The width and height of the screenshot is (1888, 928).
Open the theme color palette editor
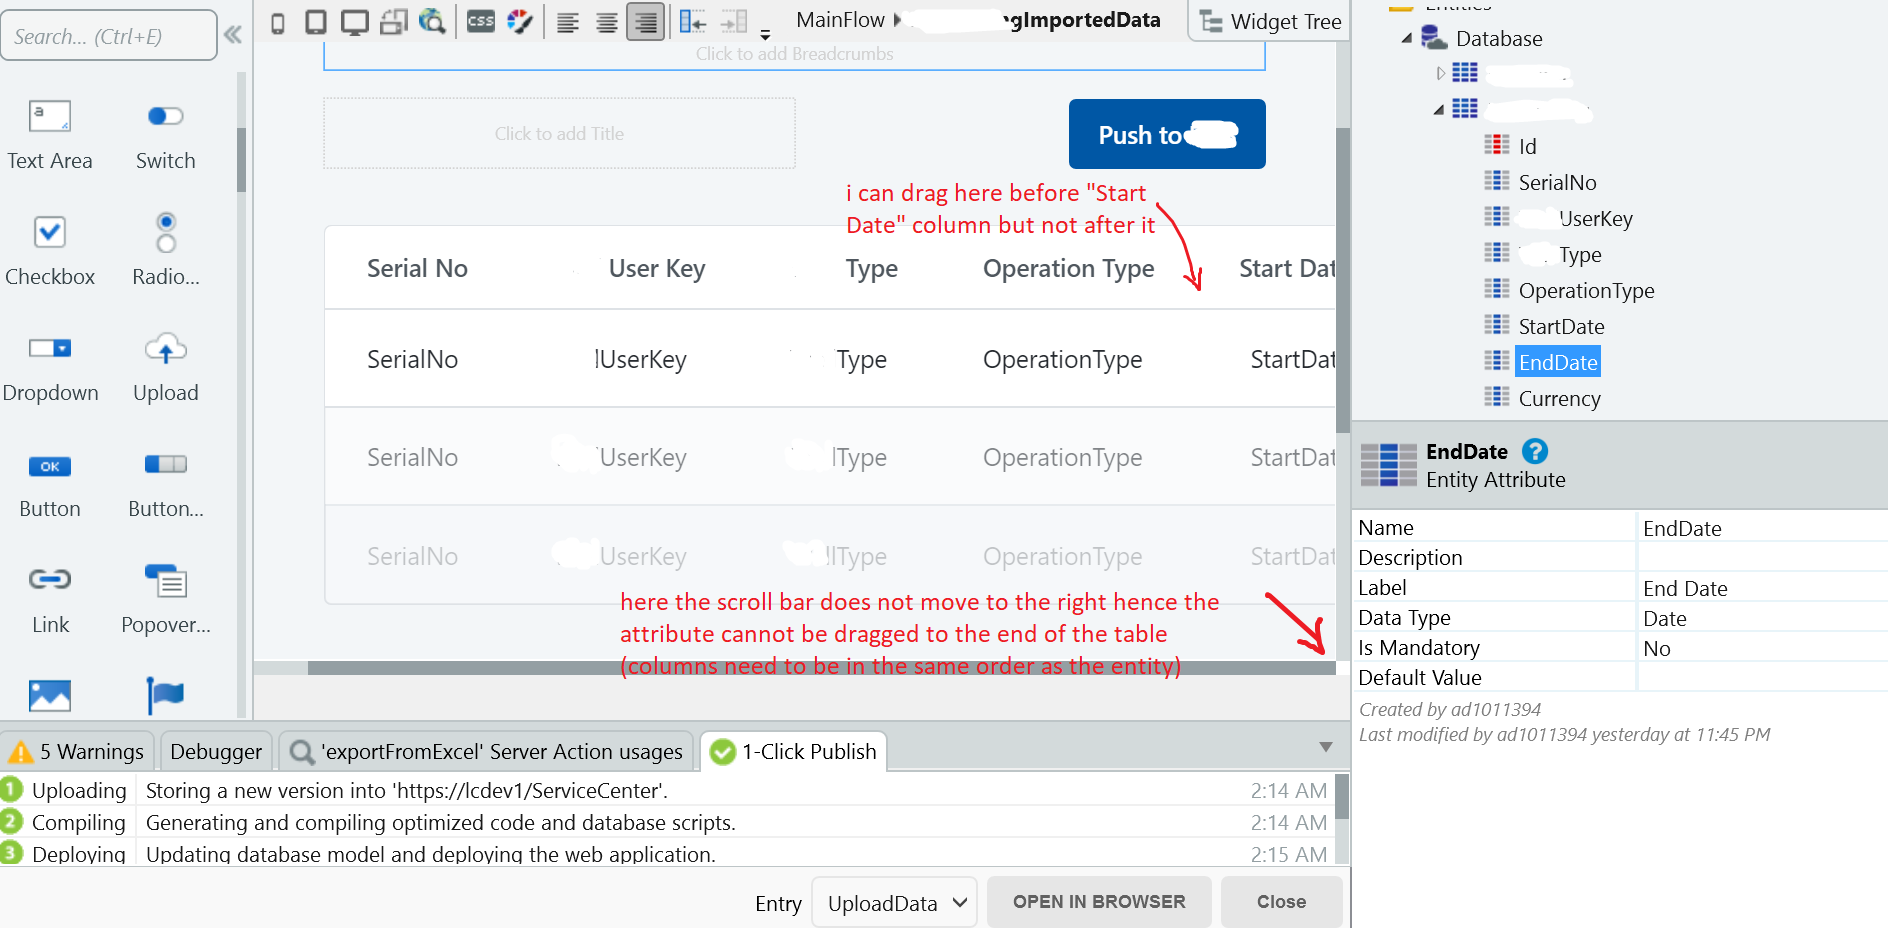519,21
